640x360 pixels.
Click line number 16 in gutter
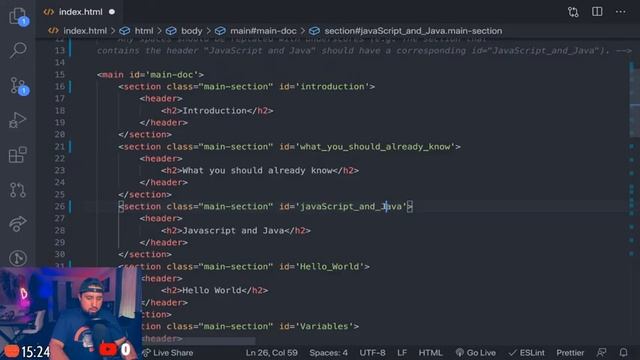tap(60, 87)
